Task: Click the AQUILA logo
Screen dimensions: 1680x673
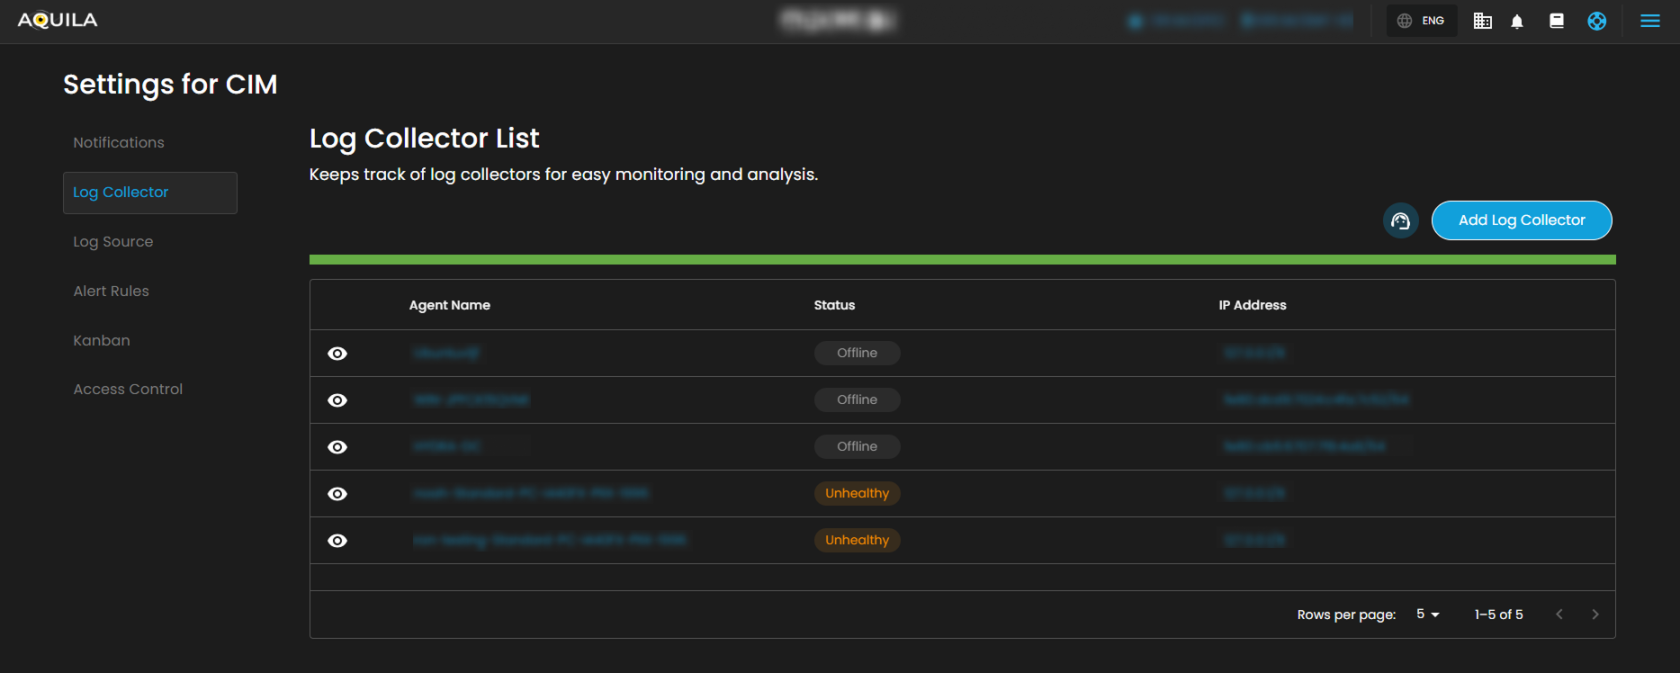Action: [x=58, y=20]
